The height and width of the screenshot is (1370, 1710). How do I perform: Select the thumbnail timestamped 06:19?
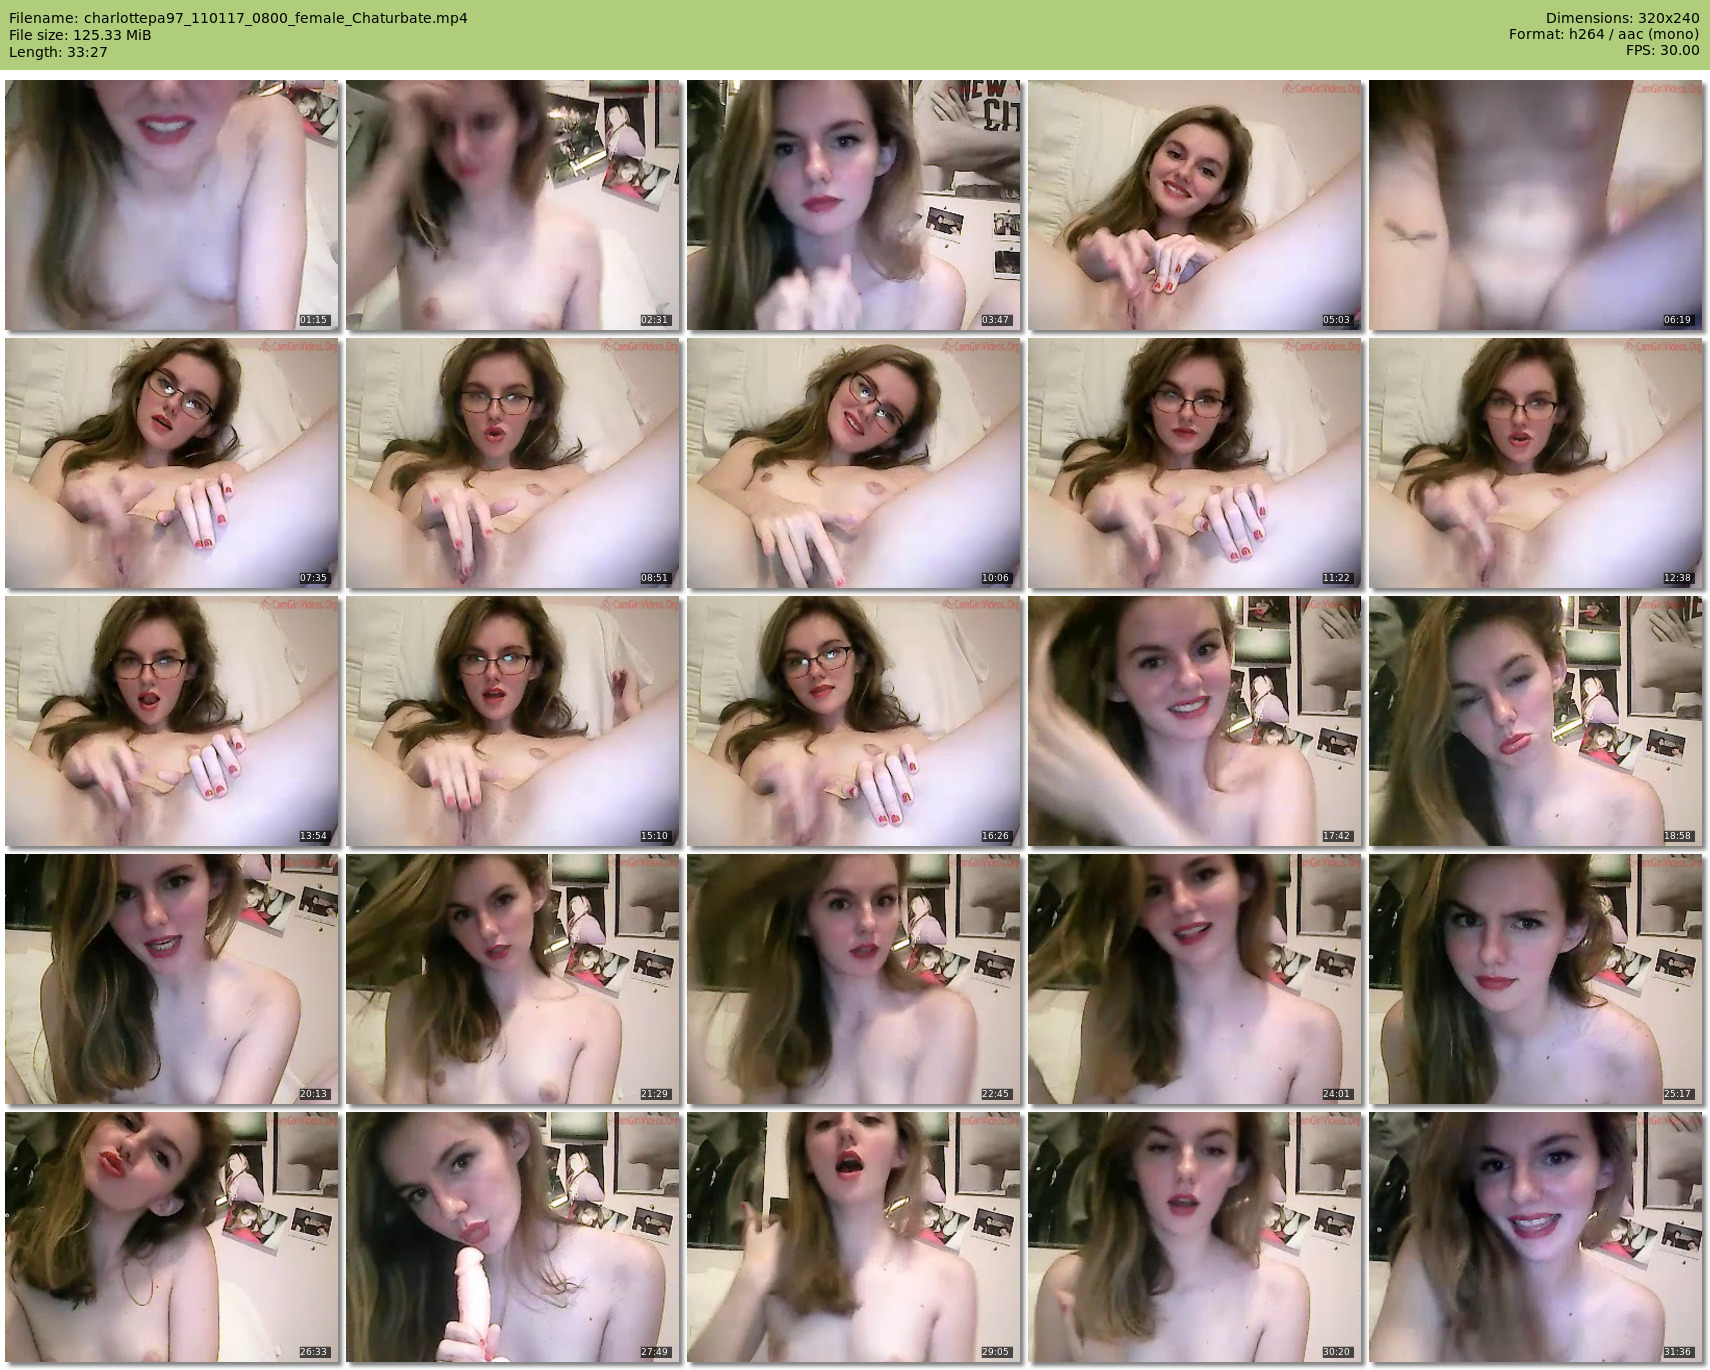click(1536, 205)
